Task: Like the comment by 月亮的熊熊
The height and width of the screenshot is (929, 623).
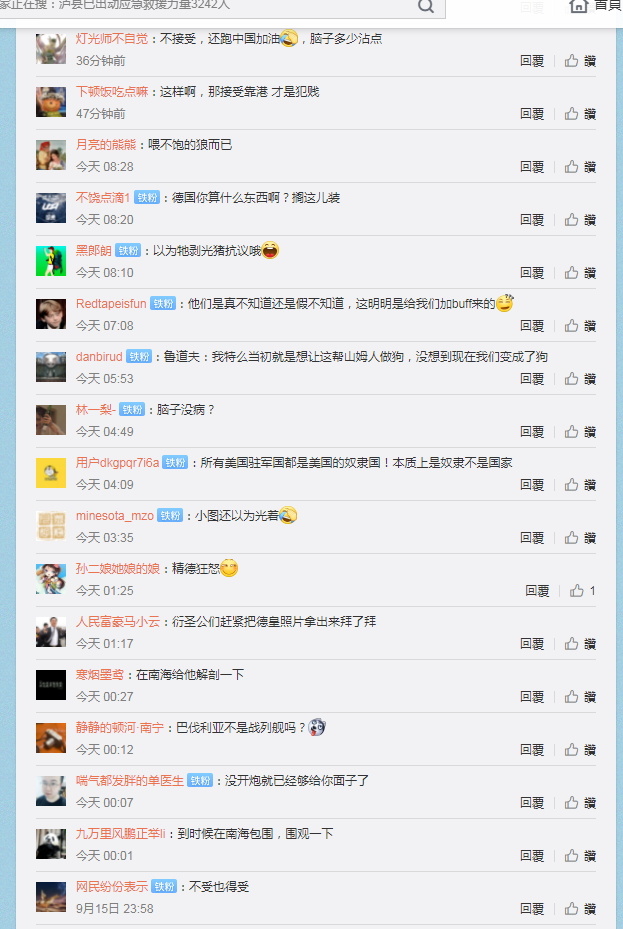Action: coord(580,167)
